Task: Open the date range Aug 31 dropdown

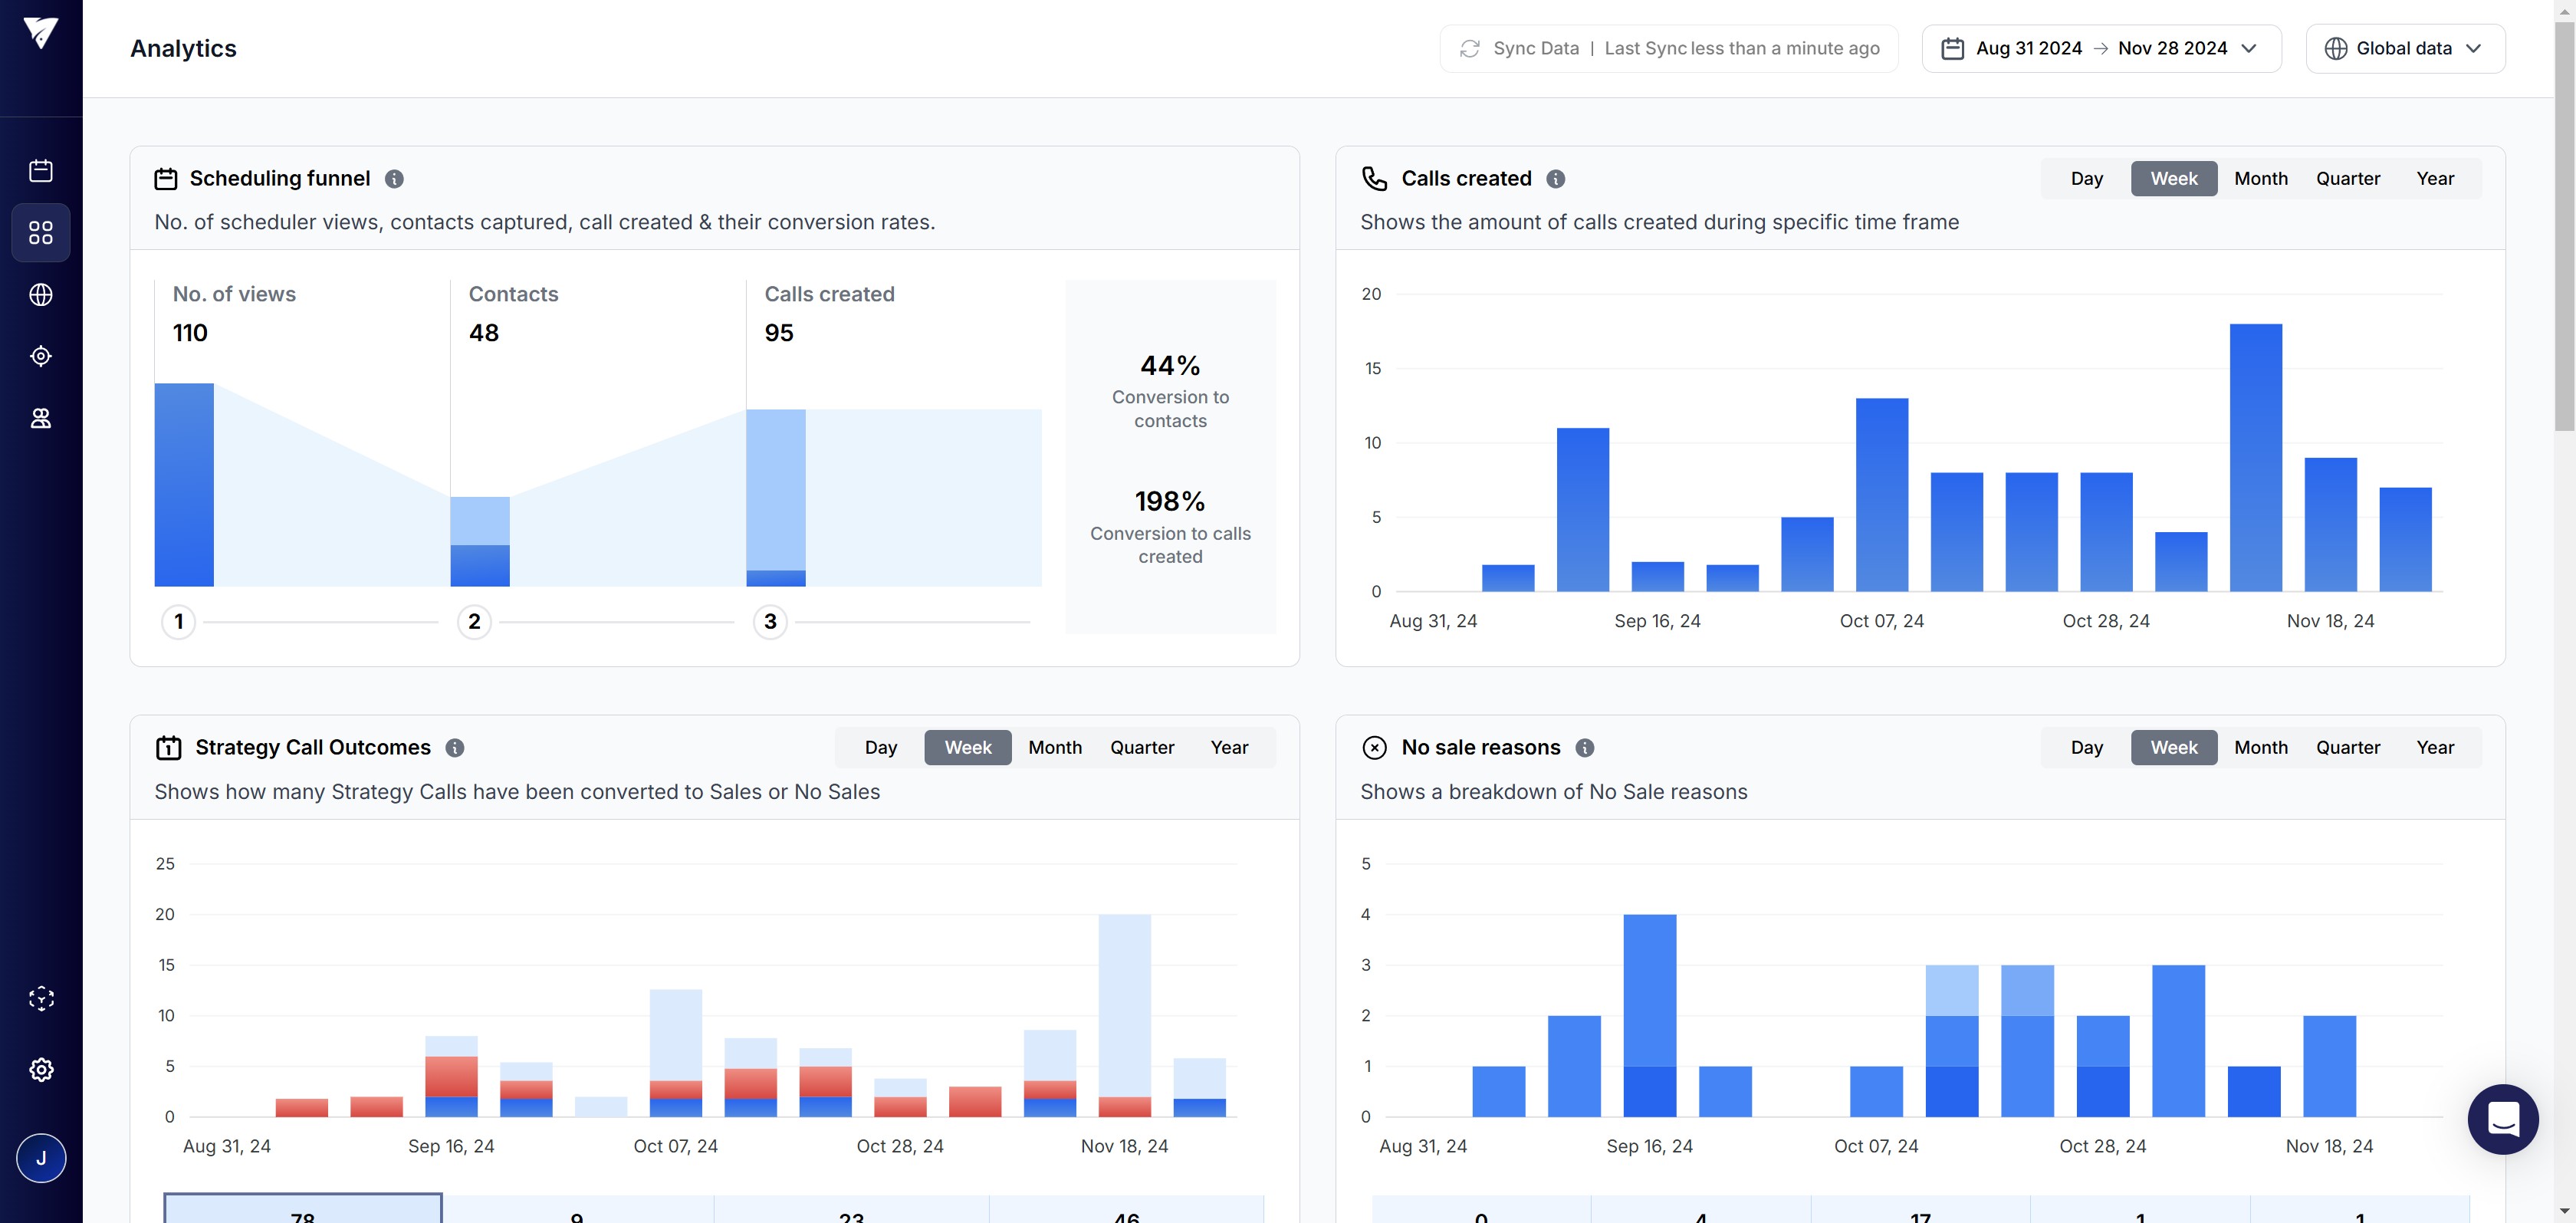Action: [x=2100, y=49]
